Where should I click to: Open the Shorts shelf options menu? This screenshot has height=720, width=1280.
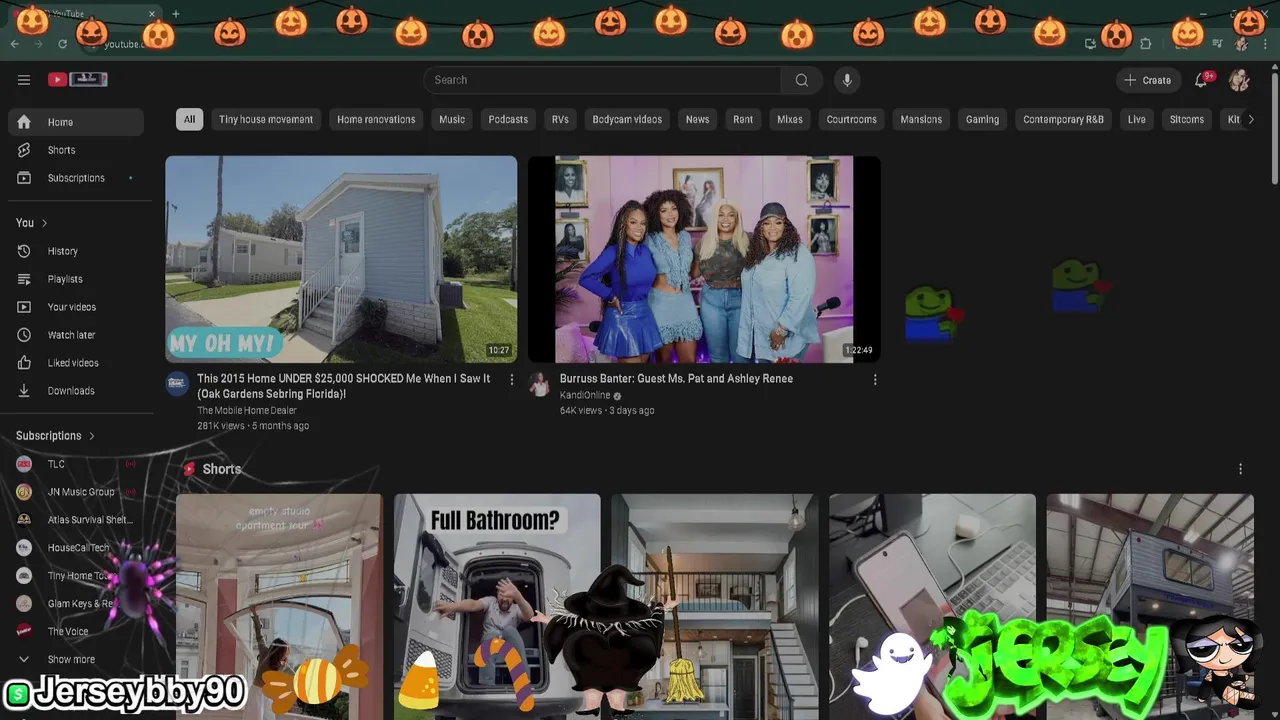coord(1241,469)
